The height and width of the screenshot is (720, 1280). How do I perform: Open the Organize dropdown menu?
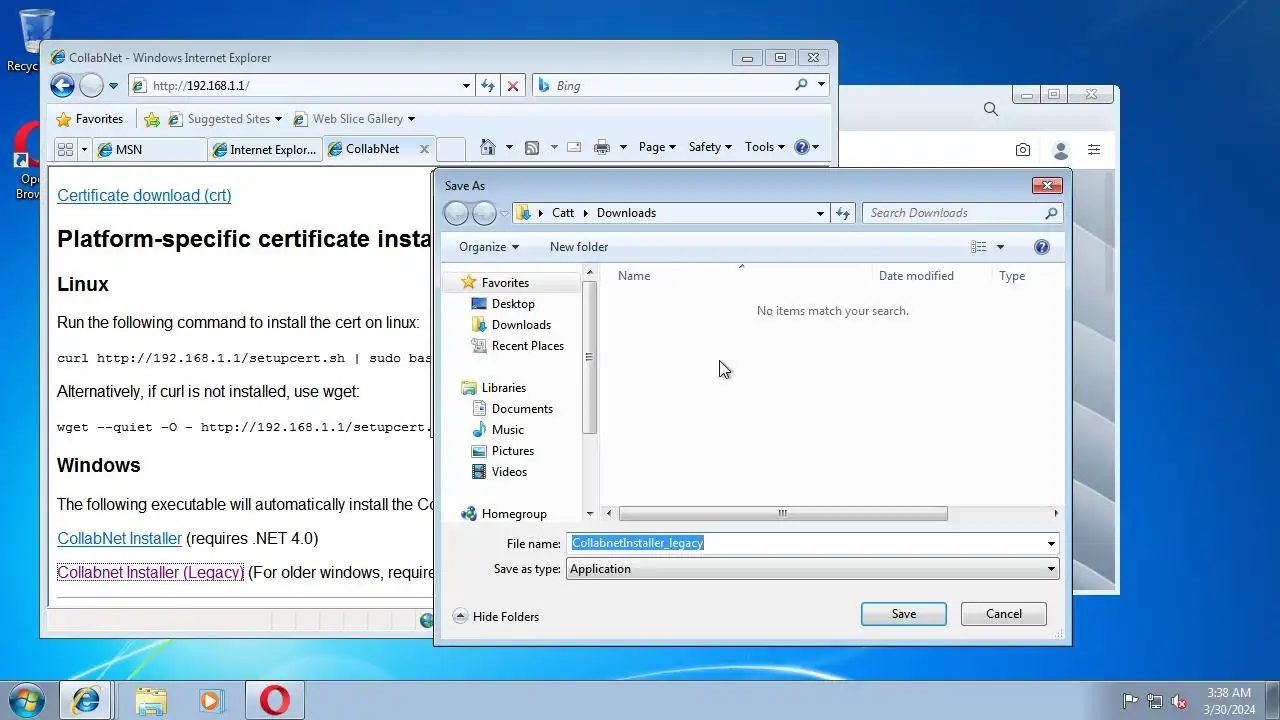pos(489,247)
